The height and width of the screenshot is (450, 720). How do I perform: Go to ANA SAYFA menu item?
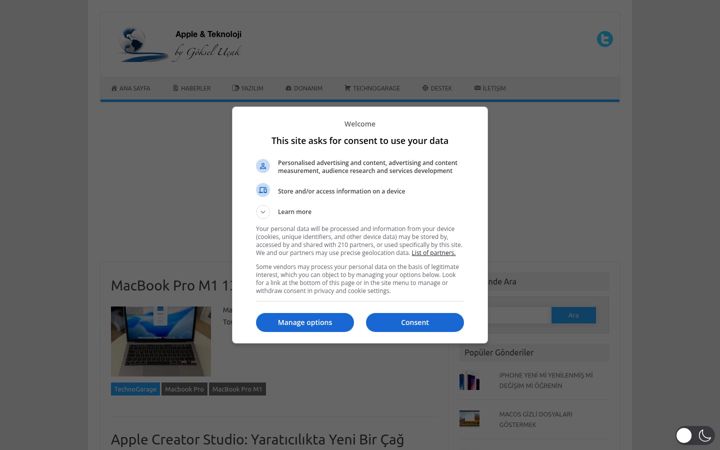[x=131, y=88]
